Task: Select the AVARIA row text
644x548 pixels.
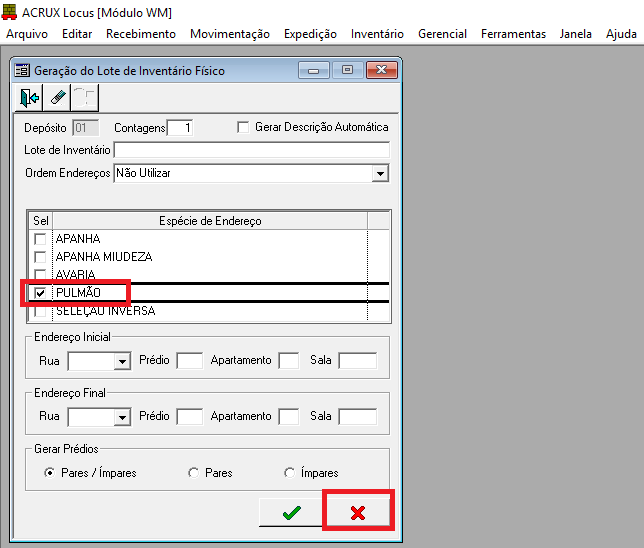Action: [x=76, y=274]
